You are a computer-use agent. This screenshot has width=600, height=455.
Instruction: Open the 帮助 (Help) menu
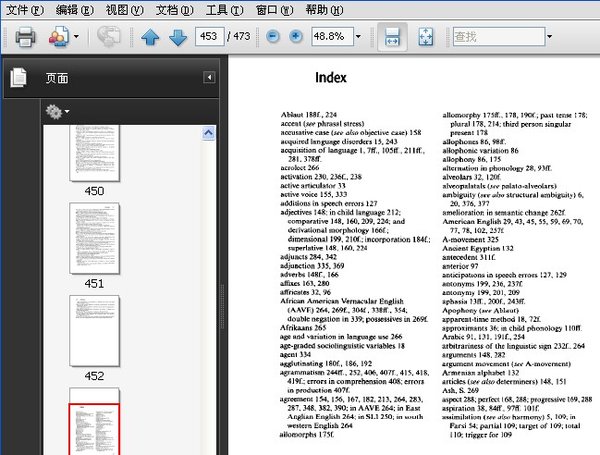pyautogui.click(x=324, y=10)
